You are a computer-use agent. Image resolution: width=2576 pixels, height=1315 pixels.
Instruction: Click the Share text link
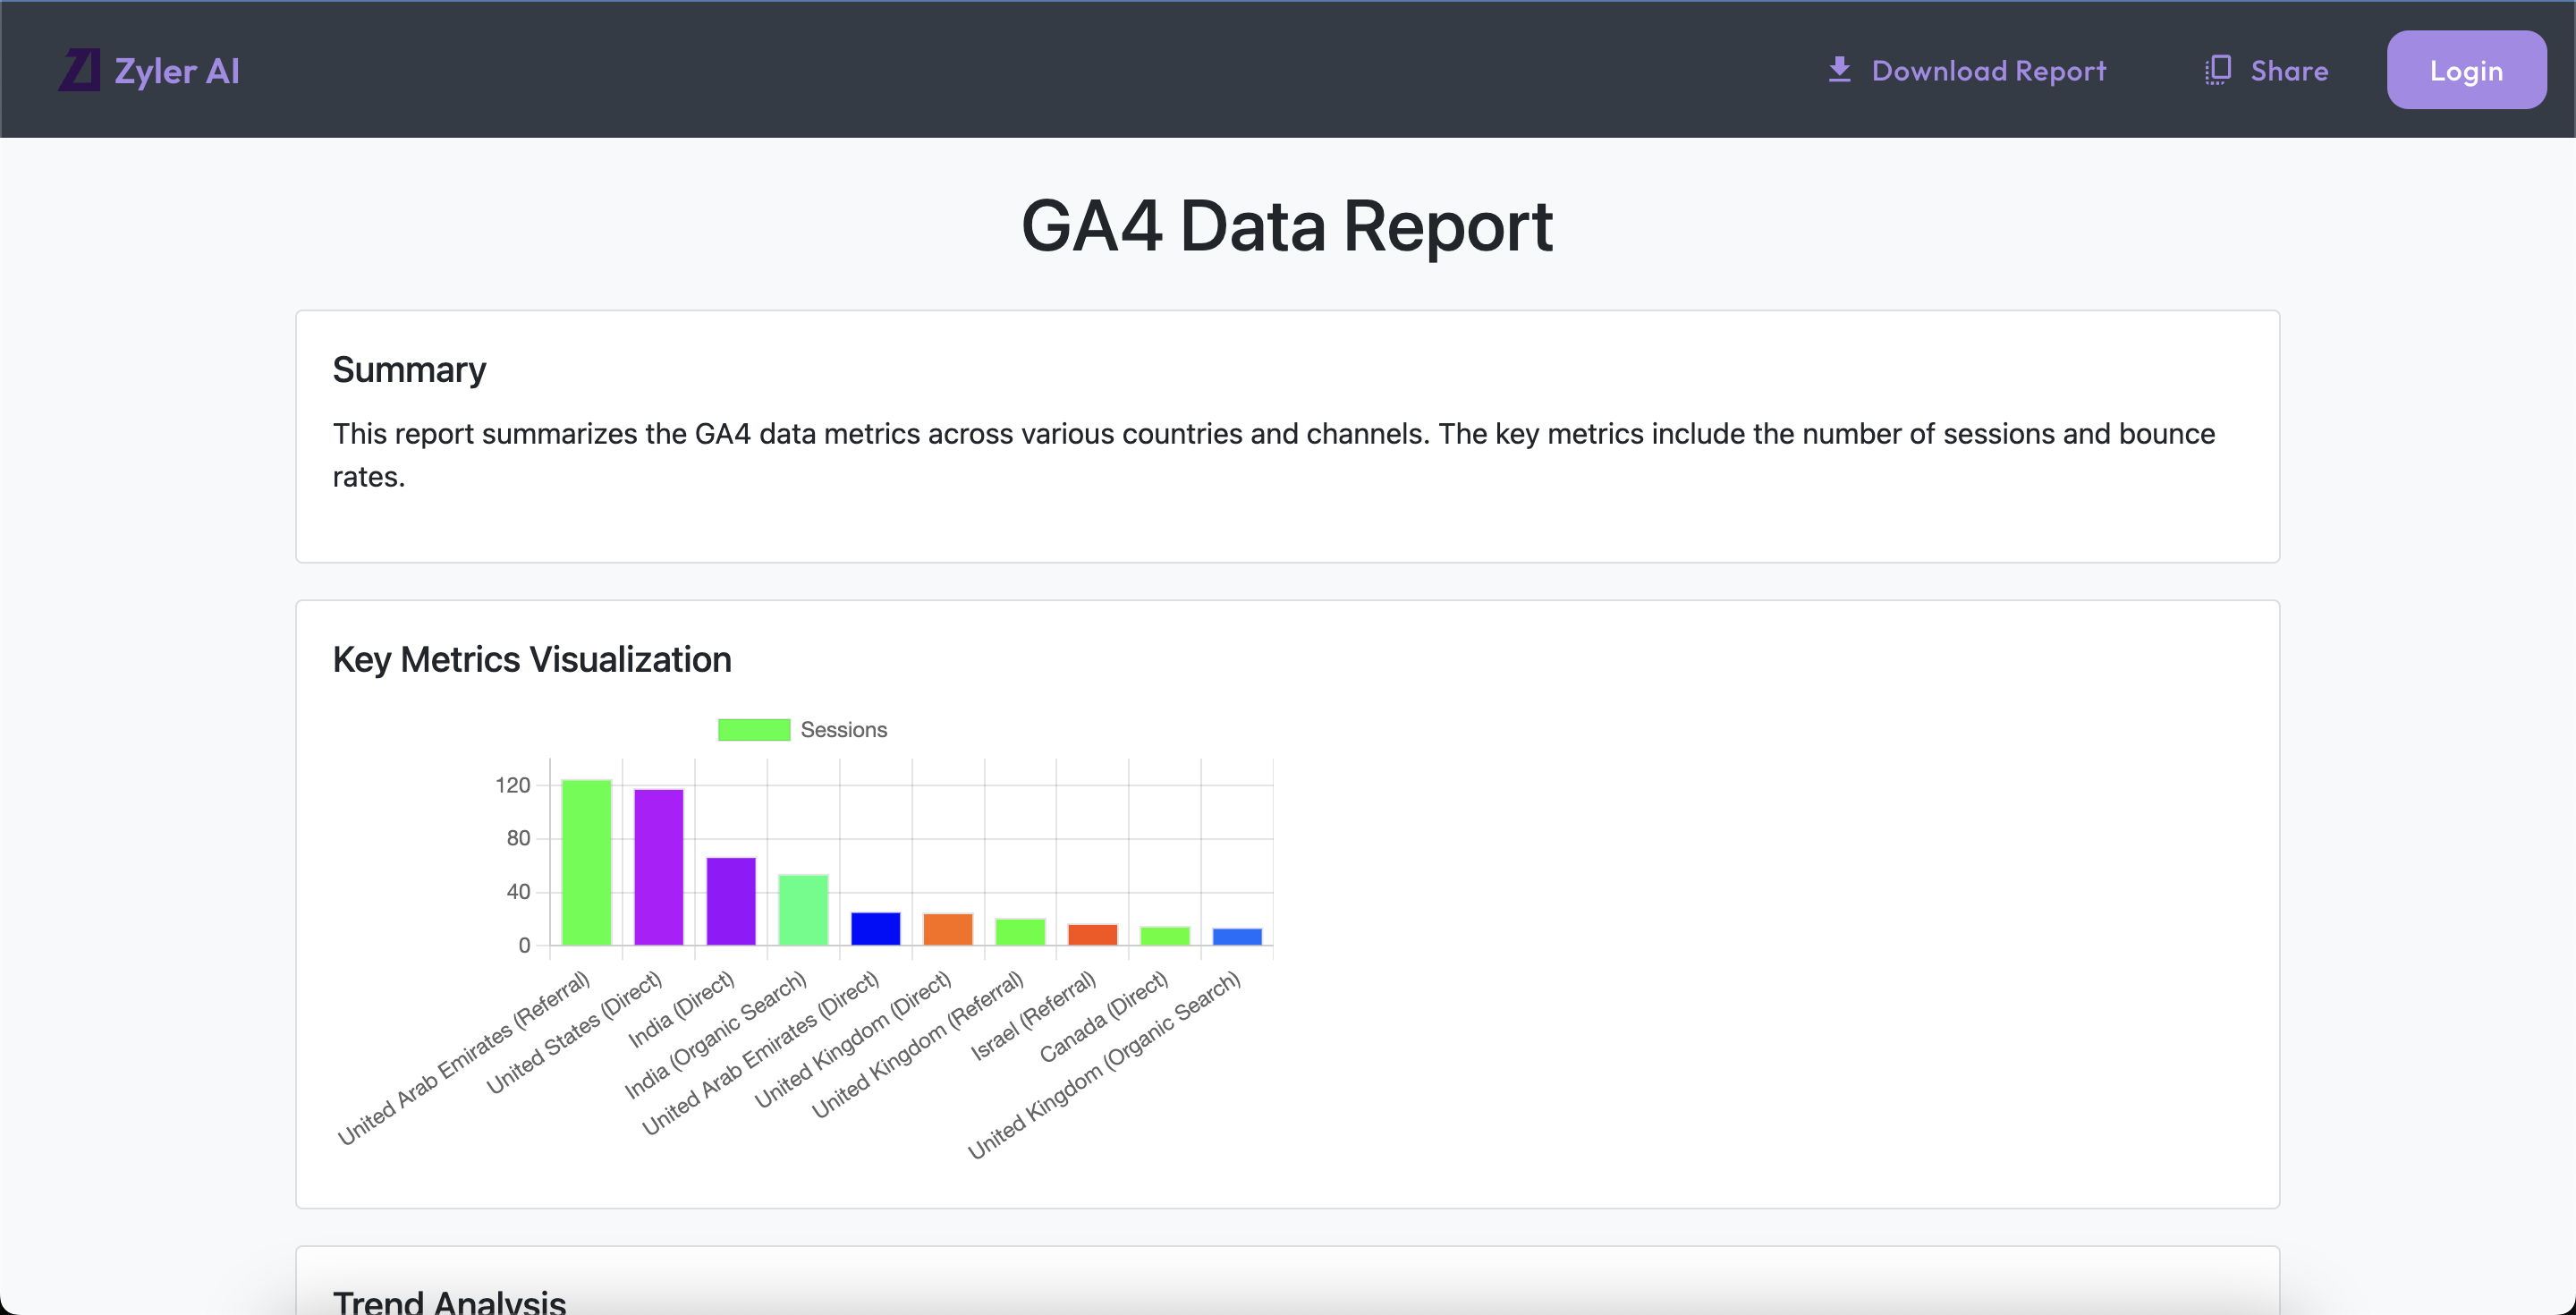[x=2289, y=71]
